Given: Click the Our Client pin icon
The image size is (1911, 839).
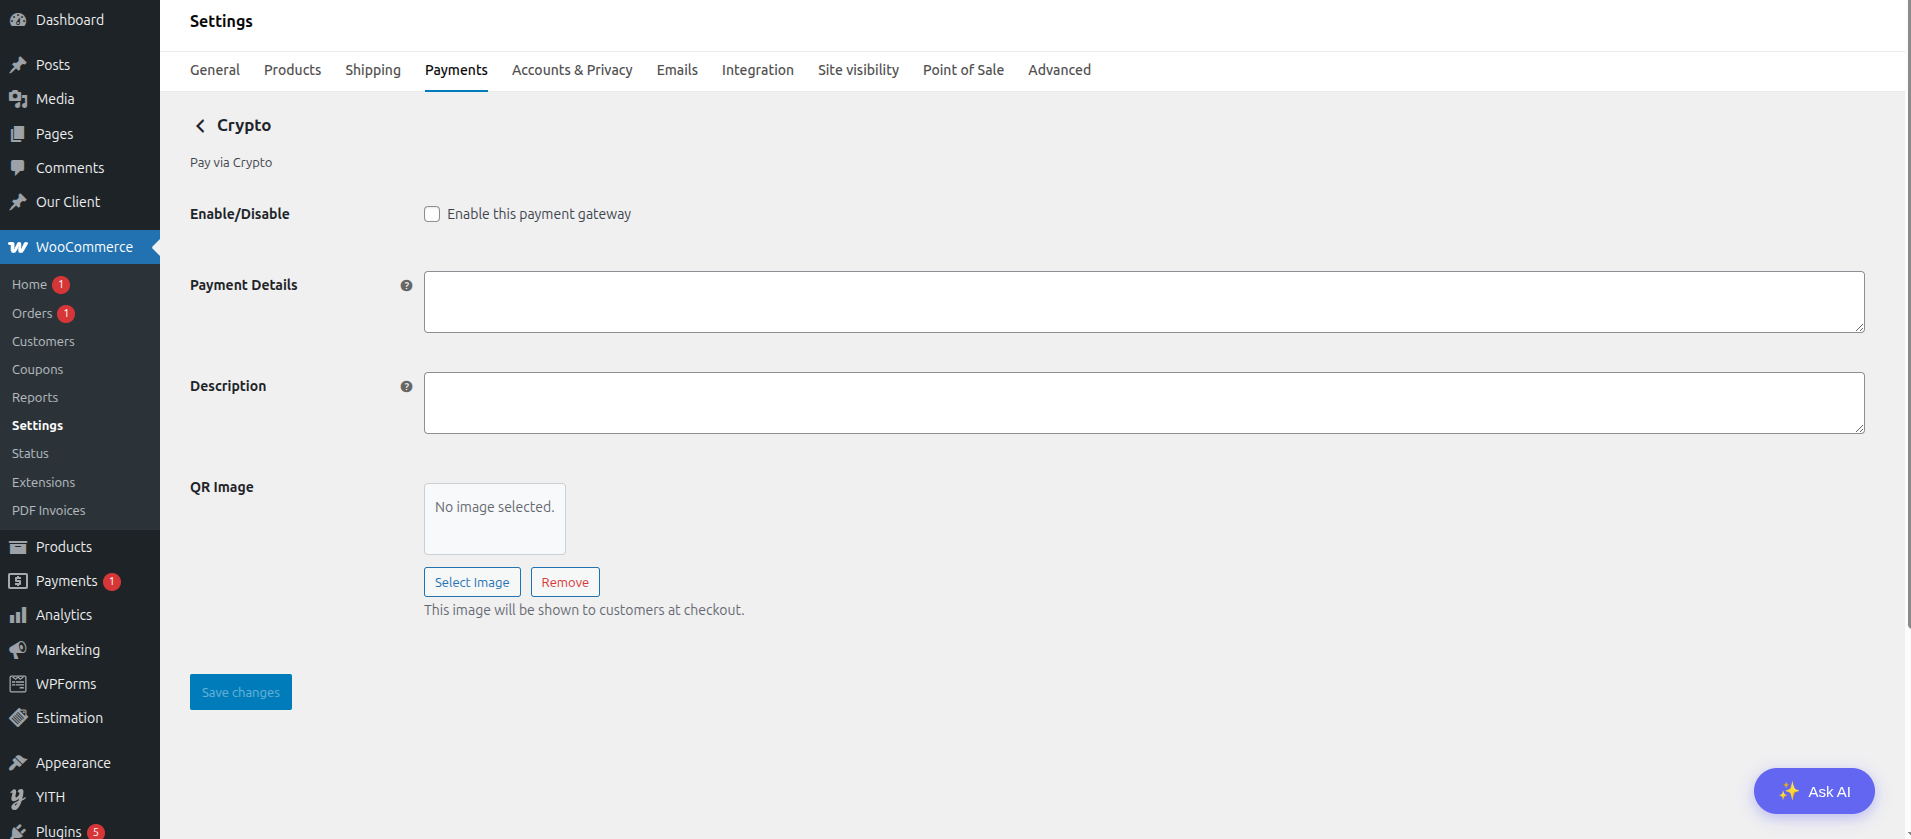Looking at the screenshot, I should [x=18, y=202].
